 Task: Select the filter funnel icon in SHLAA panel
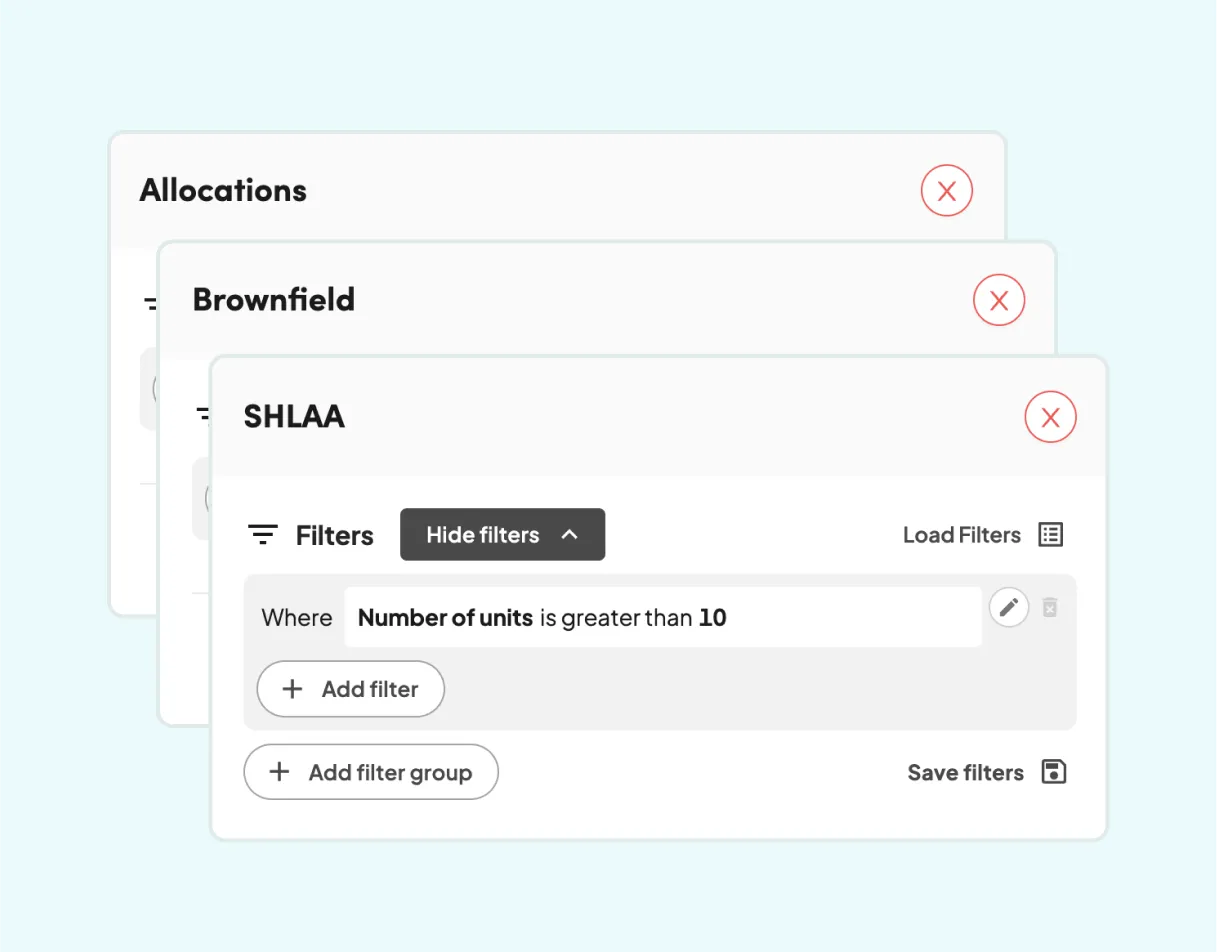point(262,534)
